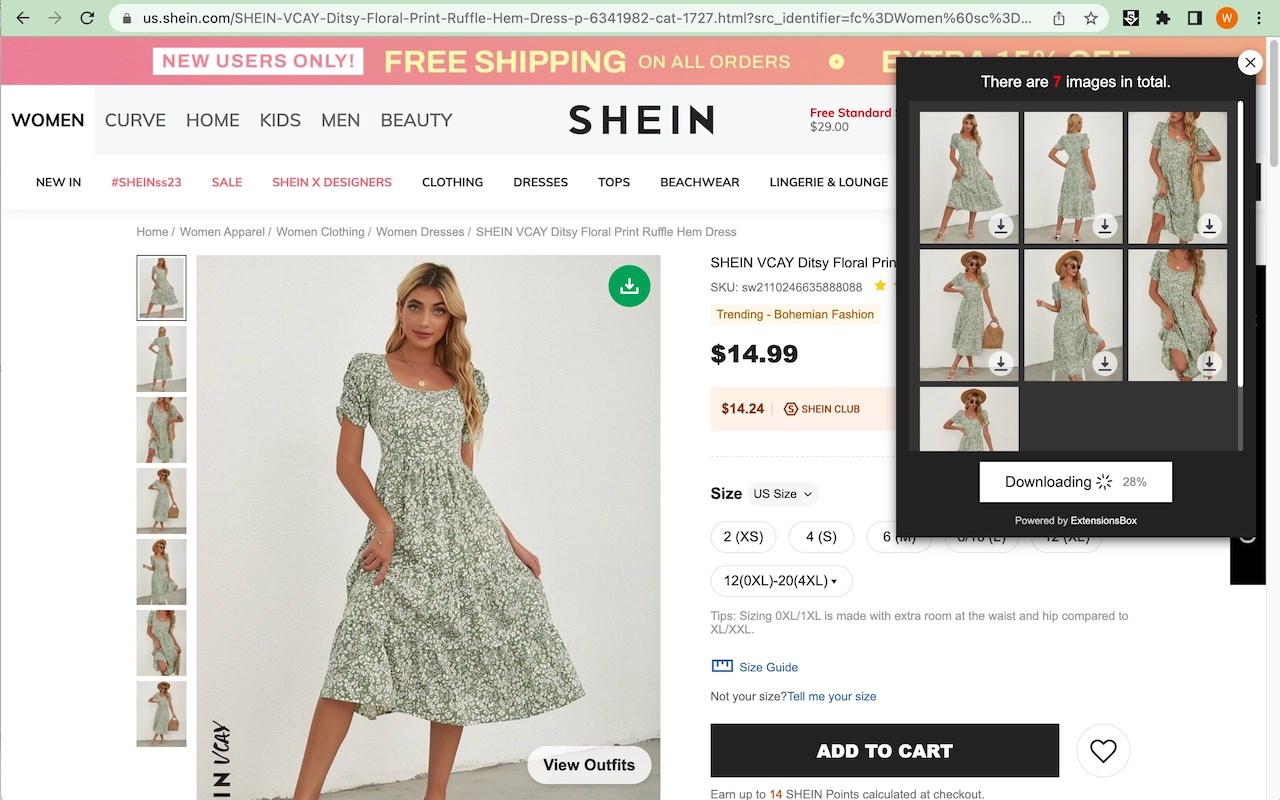Viewport: 1280px width, 800px height.
Task: Switch to the BEAUTY category tab
Action: point(416,120)
